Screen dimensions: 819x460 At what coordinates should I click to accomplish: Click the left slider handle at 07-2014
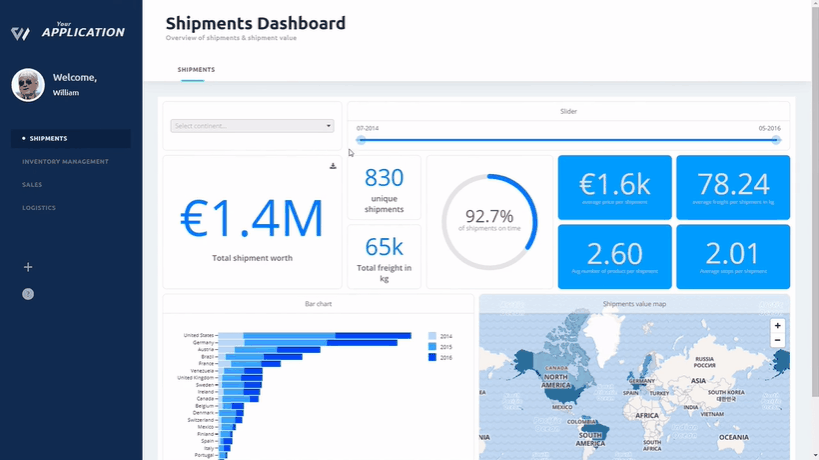pos(361,140)
